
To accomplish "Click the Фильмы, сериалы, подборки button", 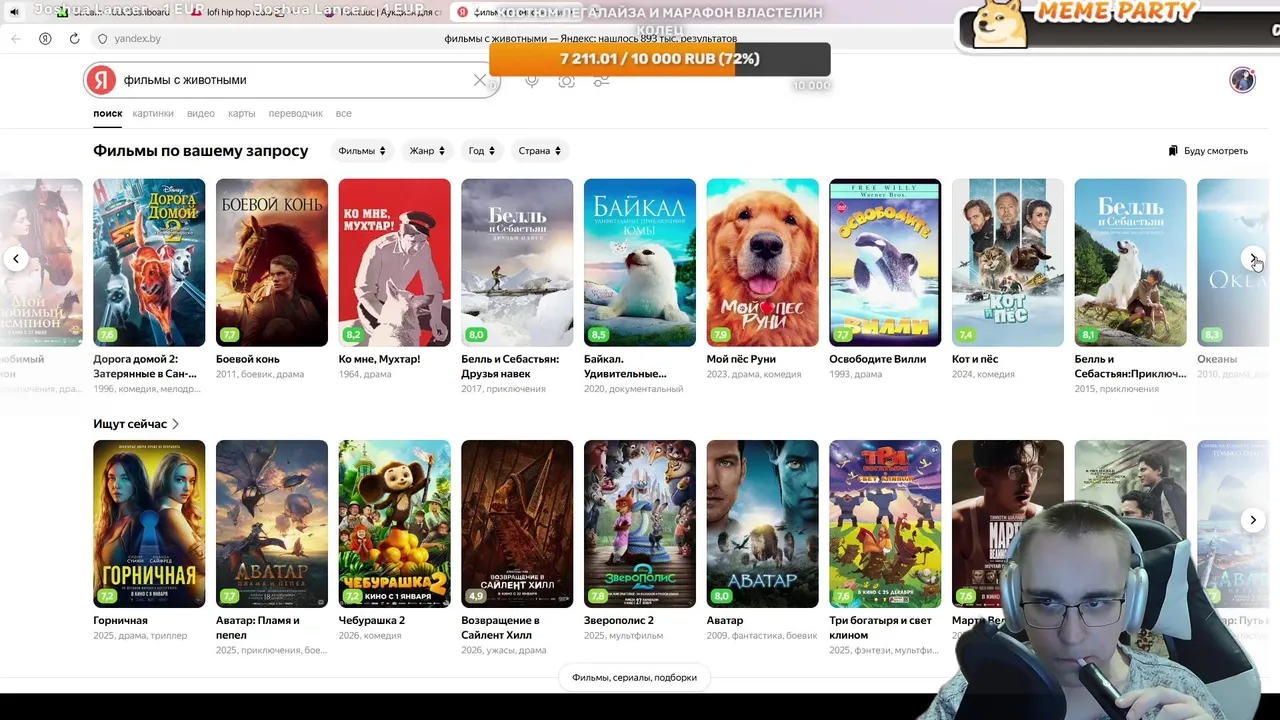I will point(634,677).
